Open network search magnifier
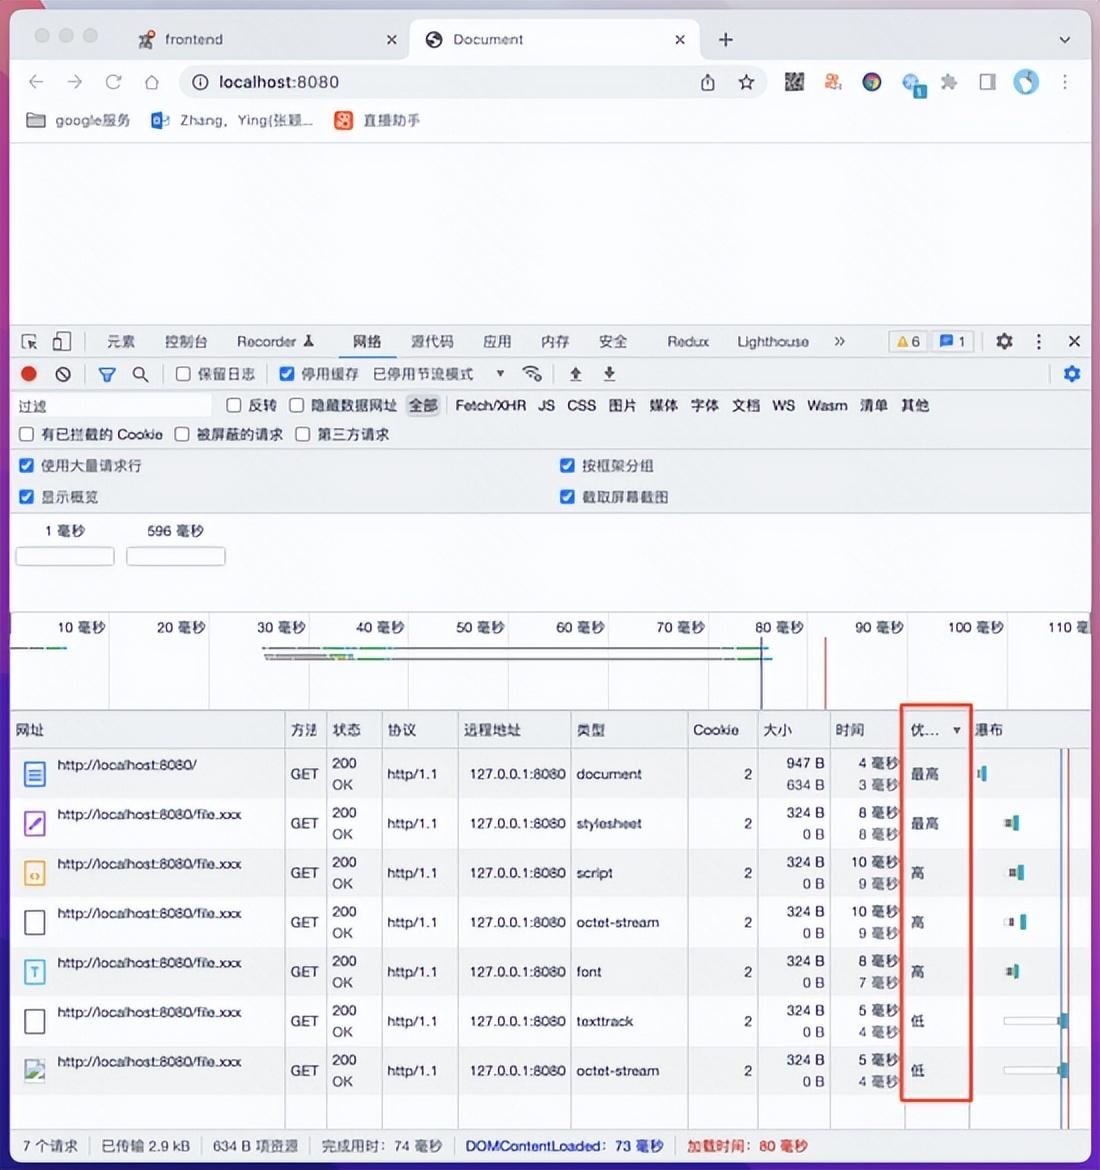This screenshot has width=1100, height=1170. pos(140,374)
